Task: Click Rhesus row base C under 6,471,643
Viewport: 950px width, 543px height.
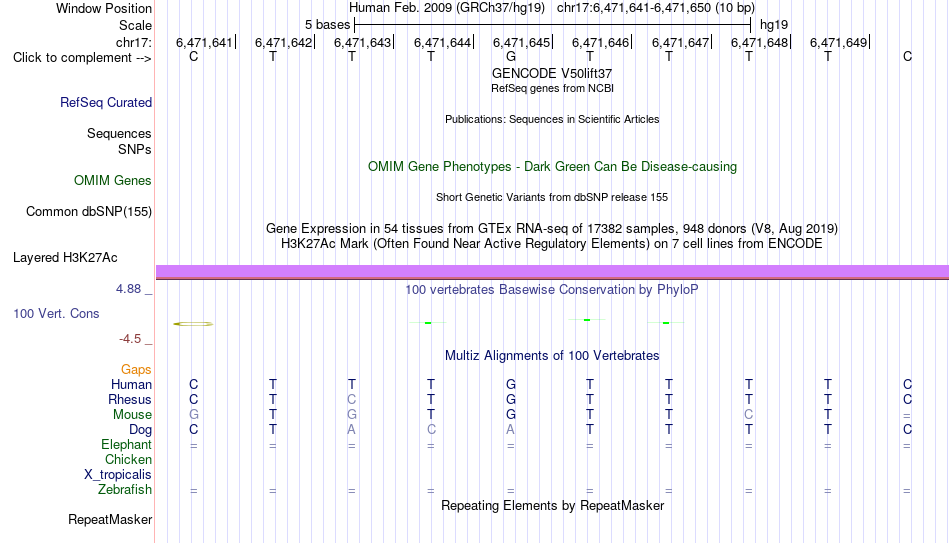Action: click(x=351, y=399)
